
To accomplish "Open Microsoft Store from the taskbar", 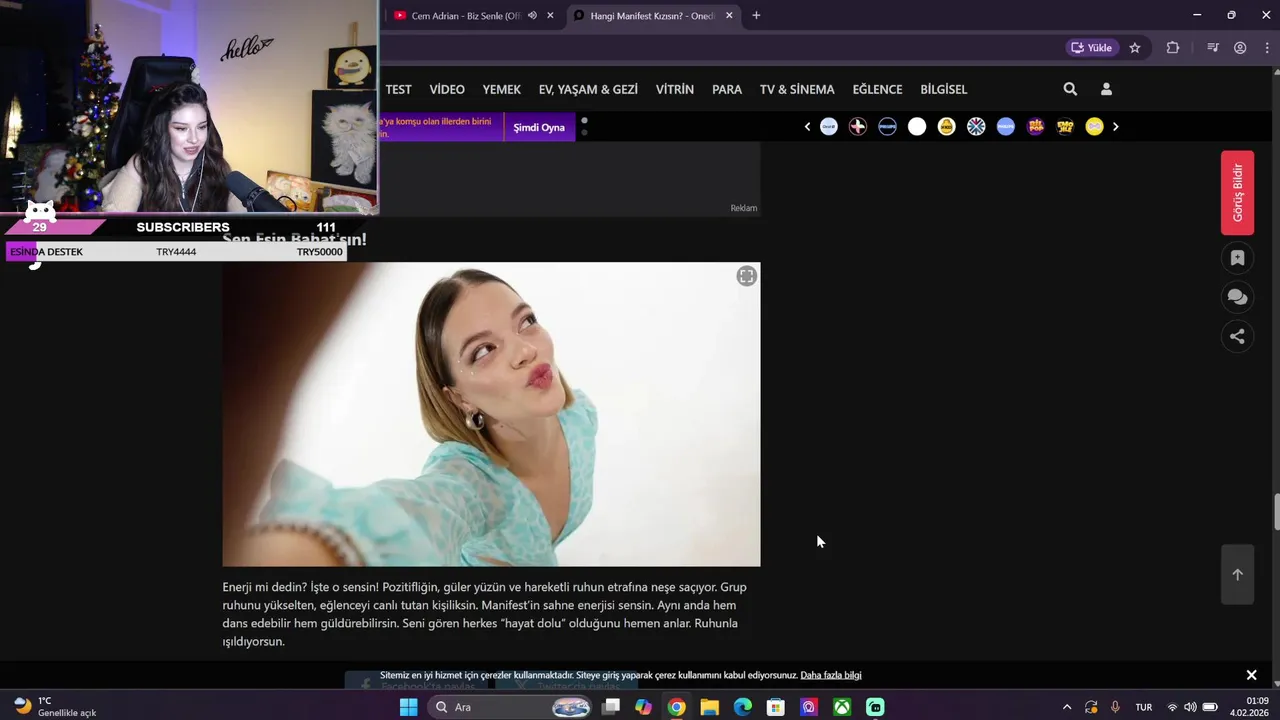I will pos(775,707).
